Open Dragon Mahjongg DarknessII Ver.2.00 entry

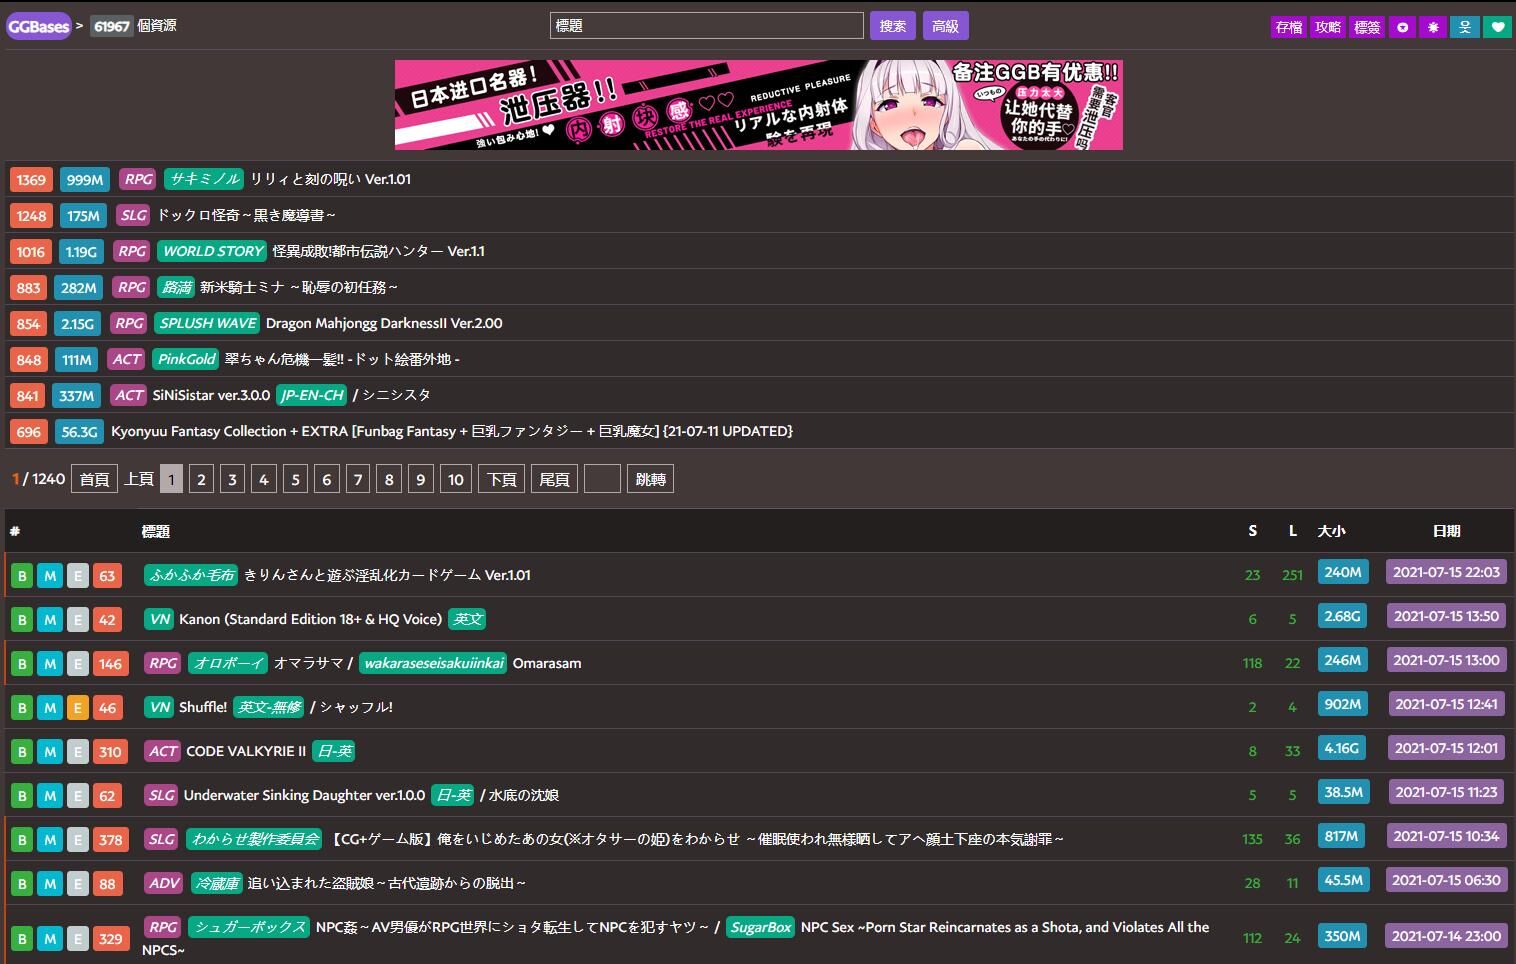click(x=384, y=323)
